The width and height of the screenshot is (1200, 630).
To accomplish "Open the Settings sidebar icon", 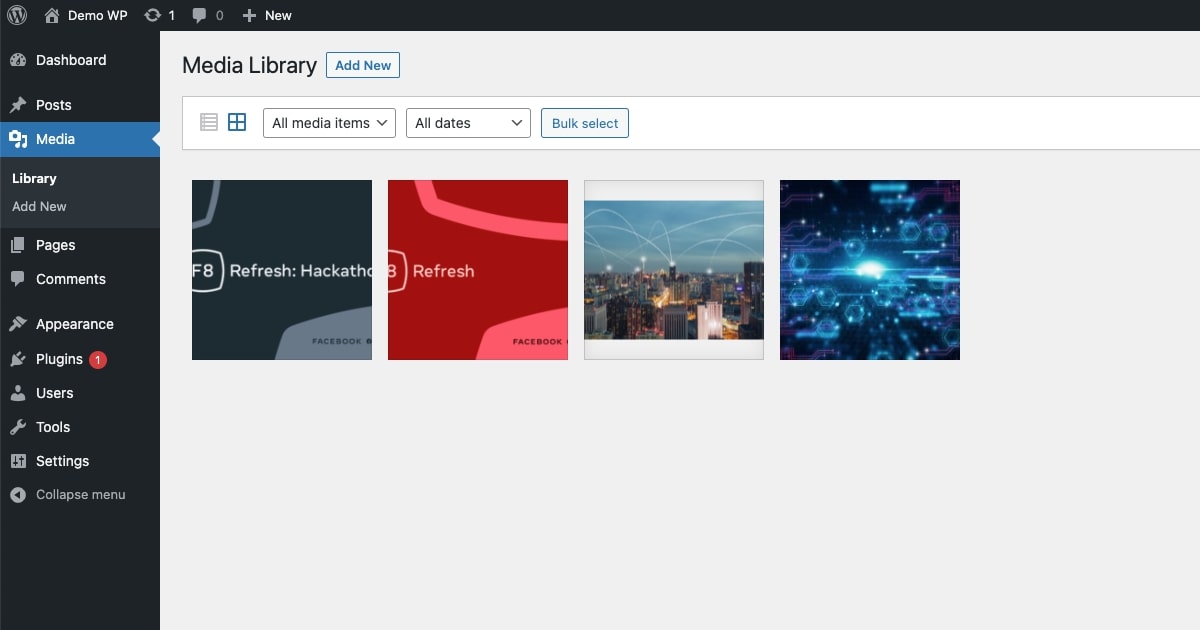I will point(18,461).
